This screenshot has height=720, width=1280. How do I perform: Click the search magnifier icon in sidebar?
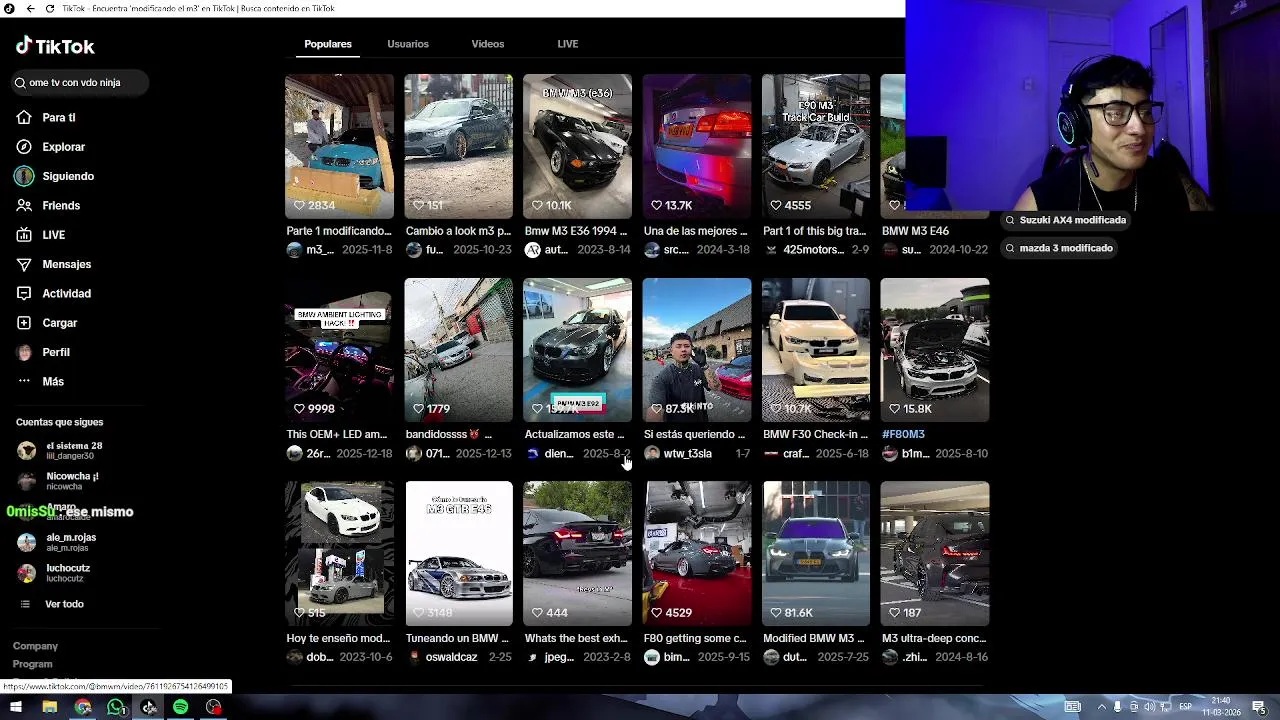coord(20,83)
